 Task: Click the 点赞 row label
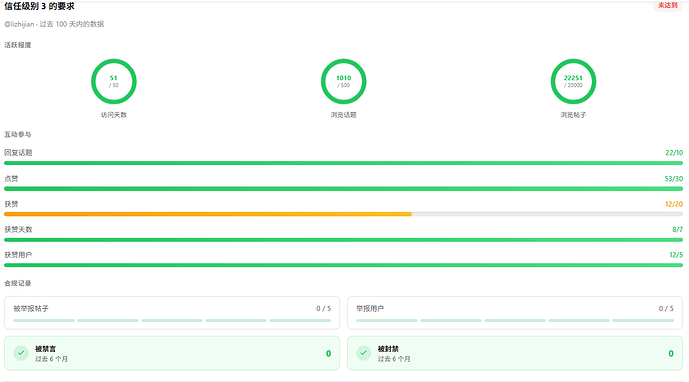[11, 178]
